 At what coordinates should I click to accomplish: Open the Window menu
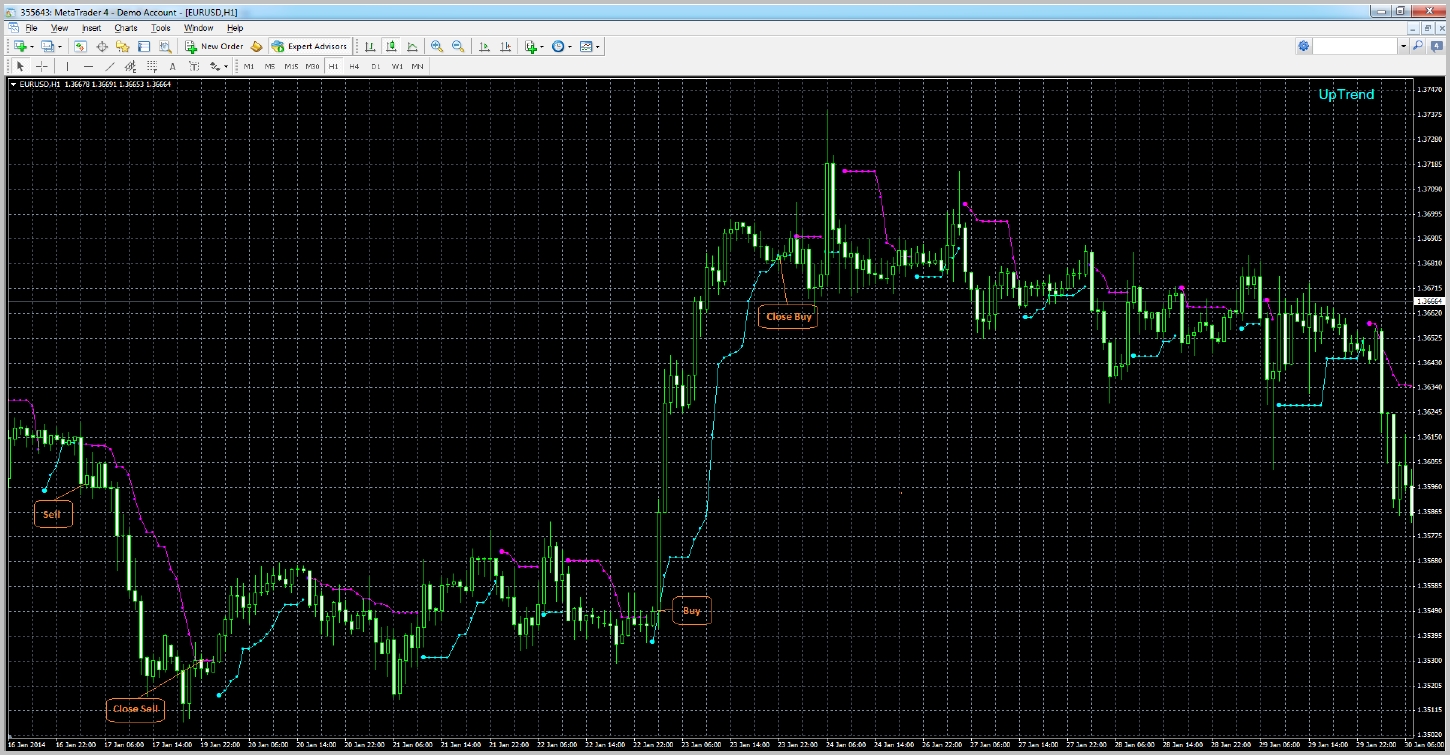click(x=198, y=28)
